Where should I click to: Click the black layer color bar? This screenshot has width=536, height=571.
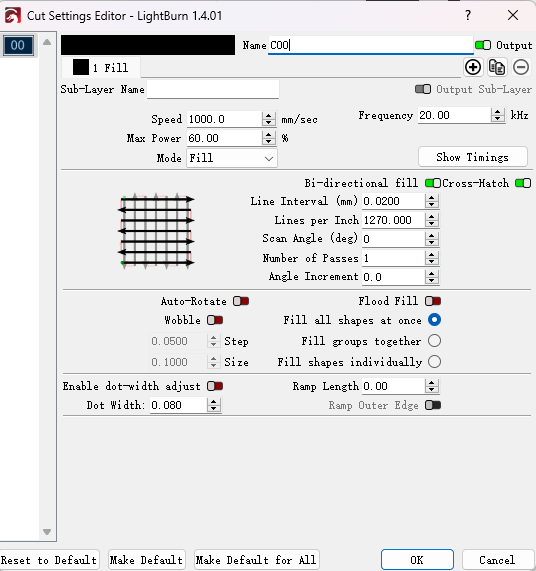148,45
